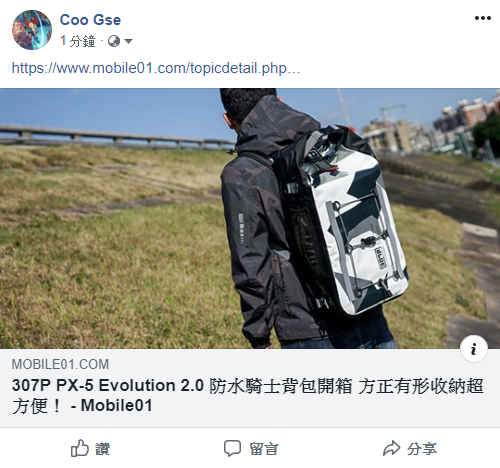Click the info 'i' icon on preview image
500x468 pixels.
(474, 349)
